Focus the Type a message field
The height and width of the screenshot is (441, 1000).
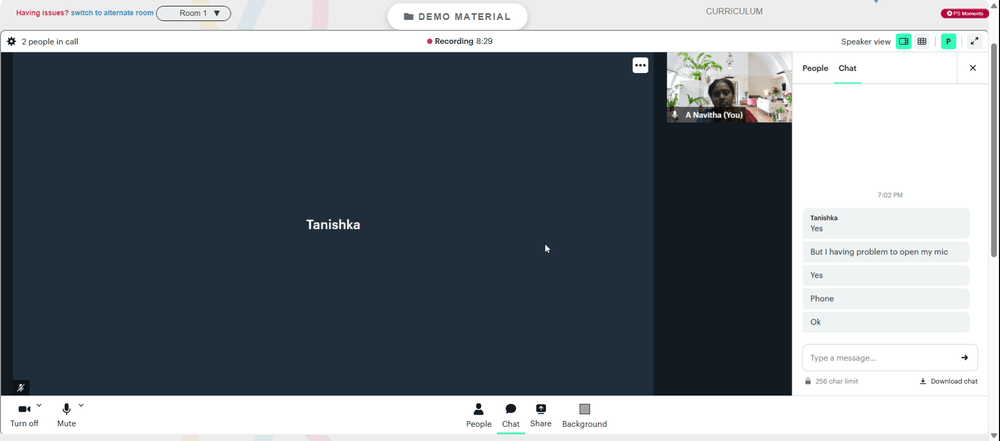pyautogui.click(x=890, y=357)
